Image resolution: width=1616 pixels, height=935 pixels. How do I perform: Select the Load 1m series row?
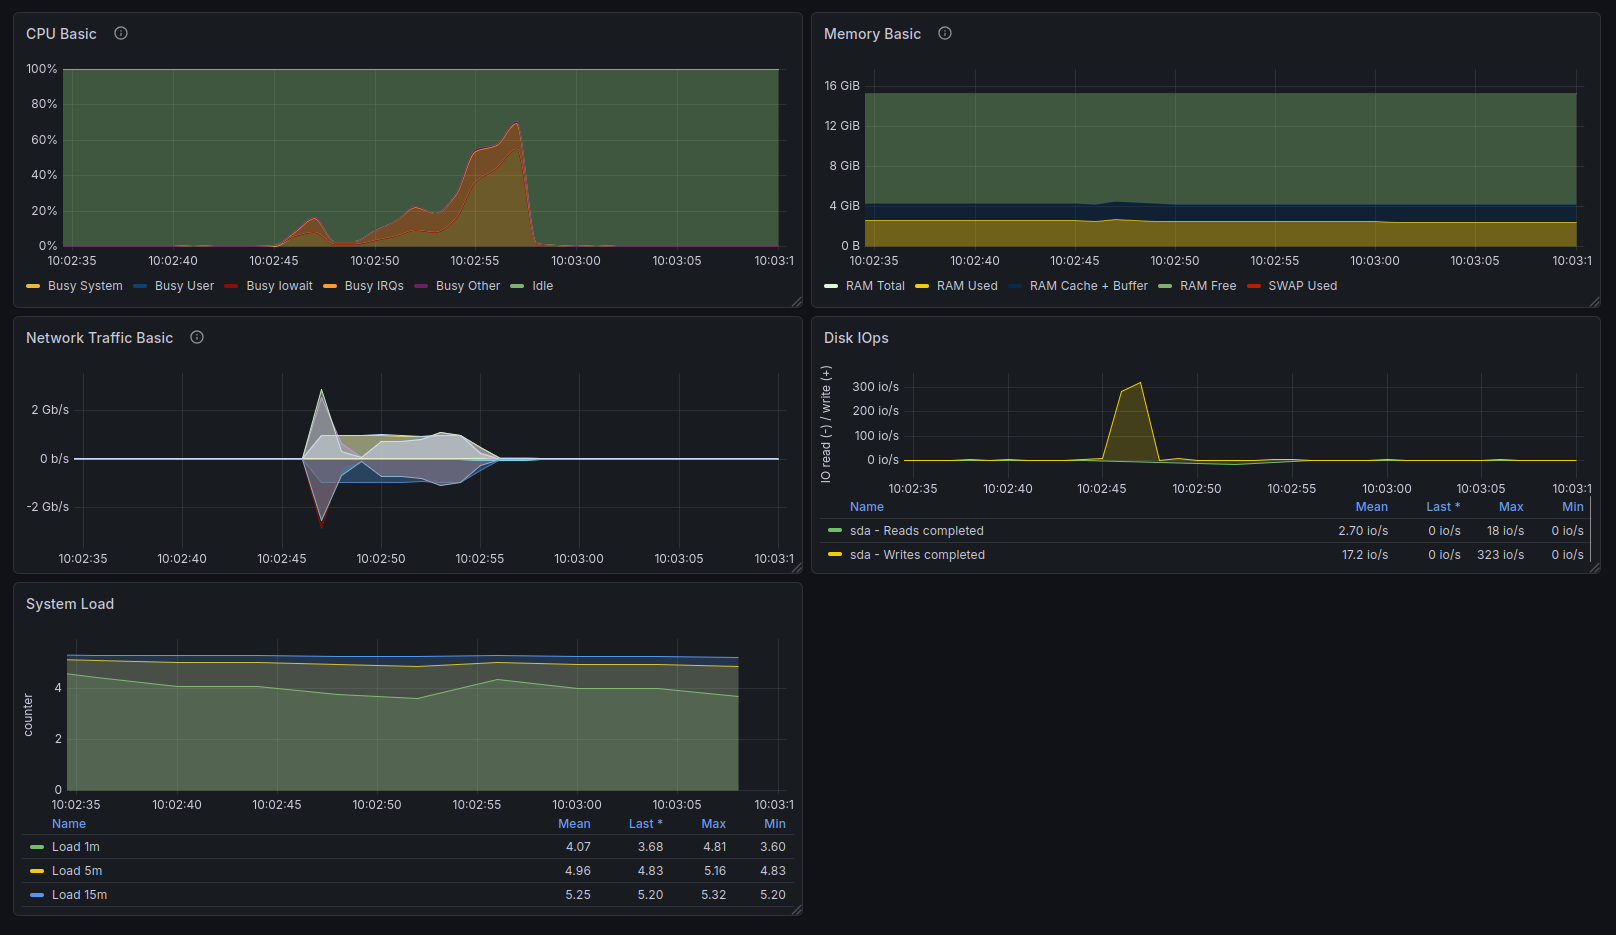coord(76,847)
